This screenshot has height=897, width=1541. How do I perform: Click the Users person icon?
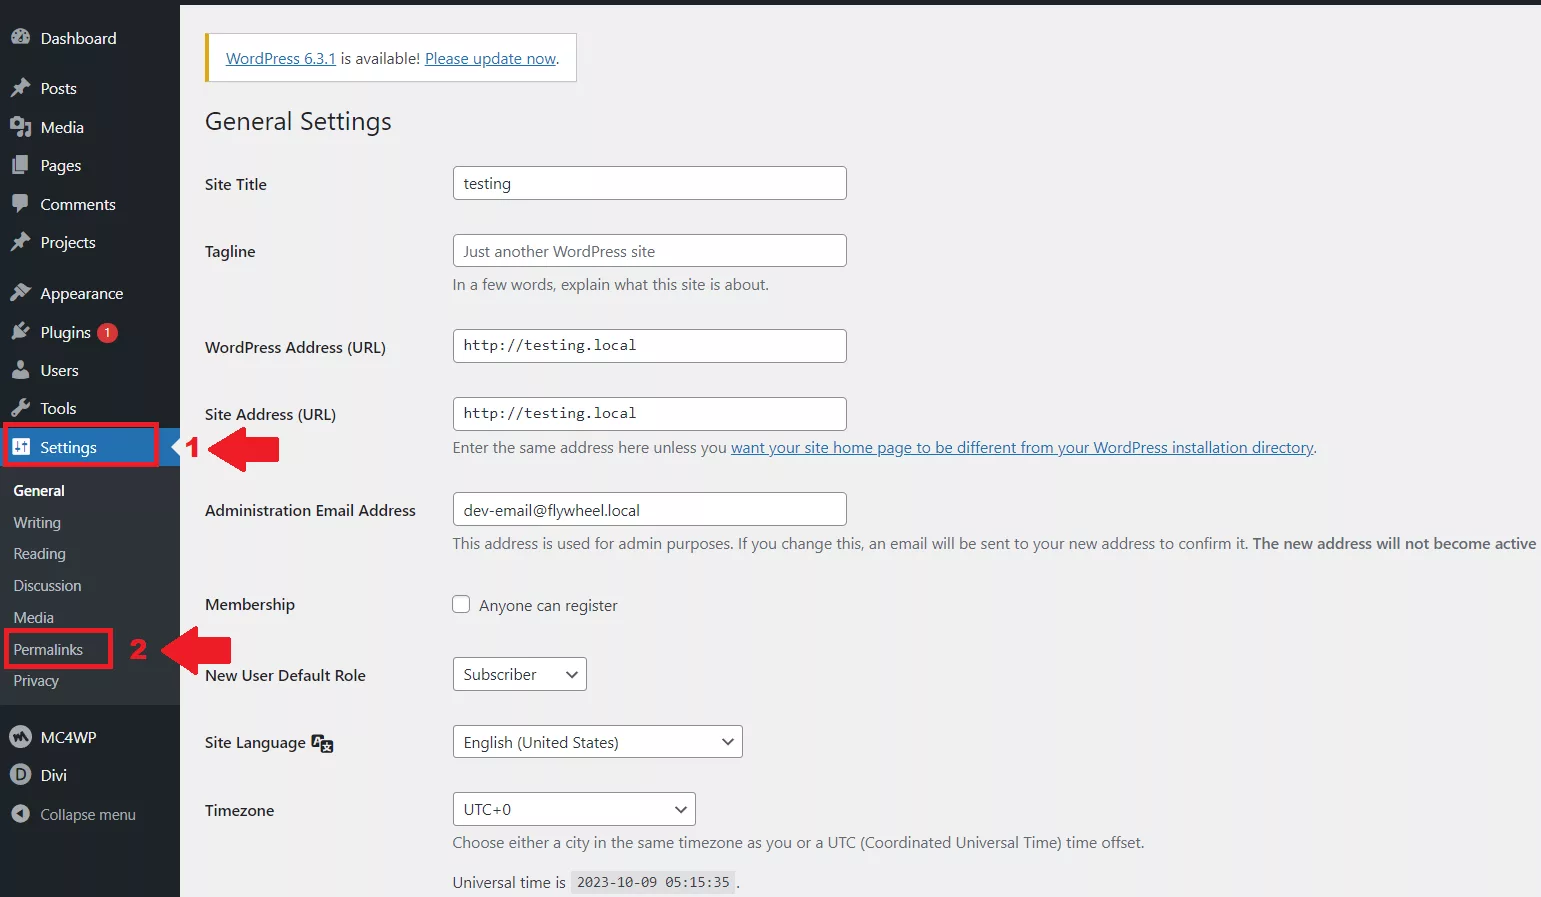click(x=20, y=370)
